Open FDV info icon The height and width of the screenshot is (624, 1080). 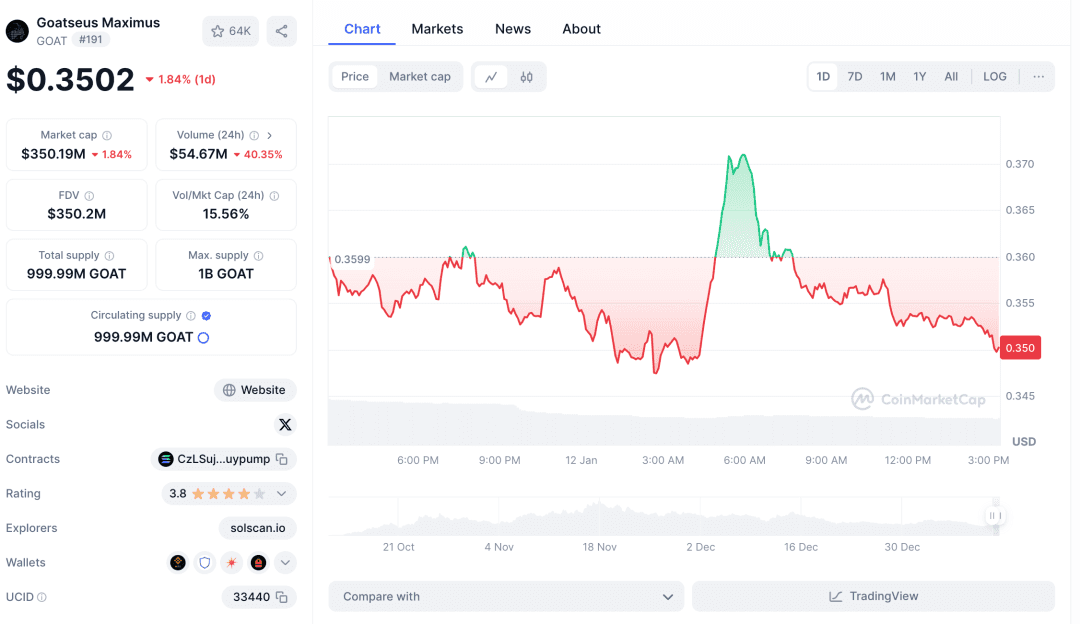89,196
